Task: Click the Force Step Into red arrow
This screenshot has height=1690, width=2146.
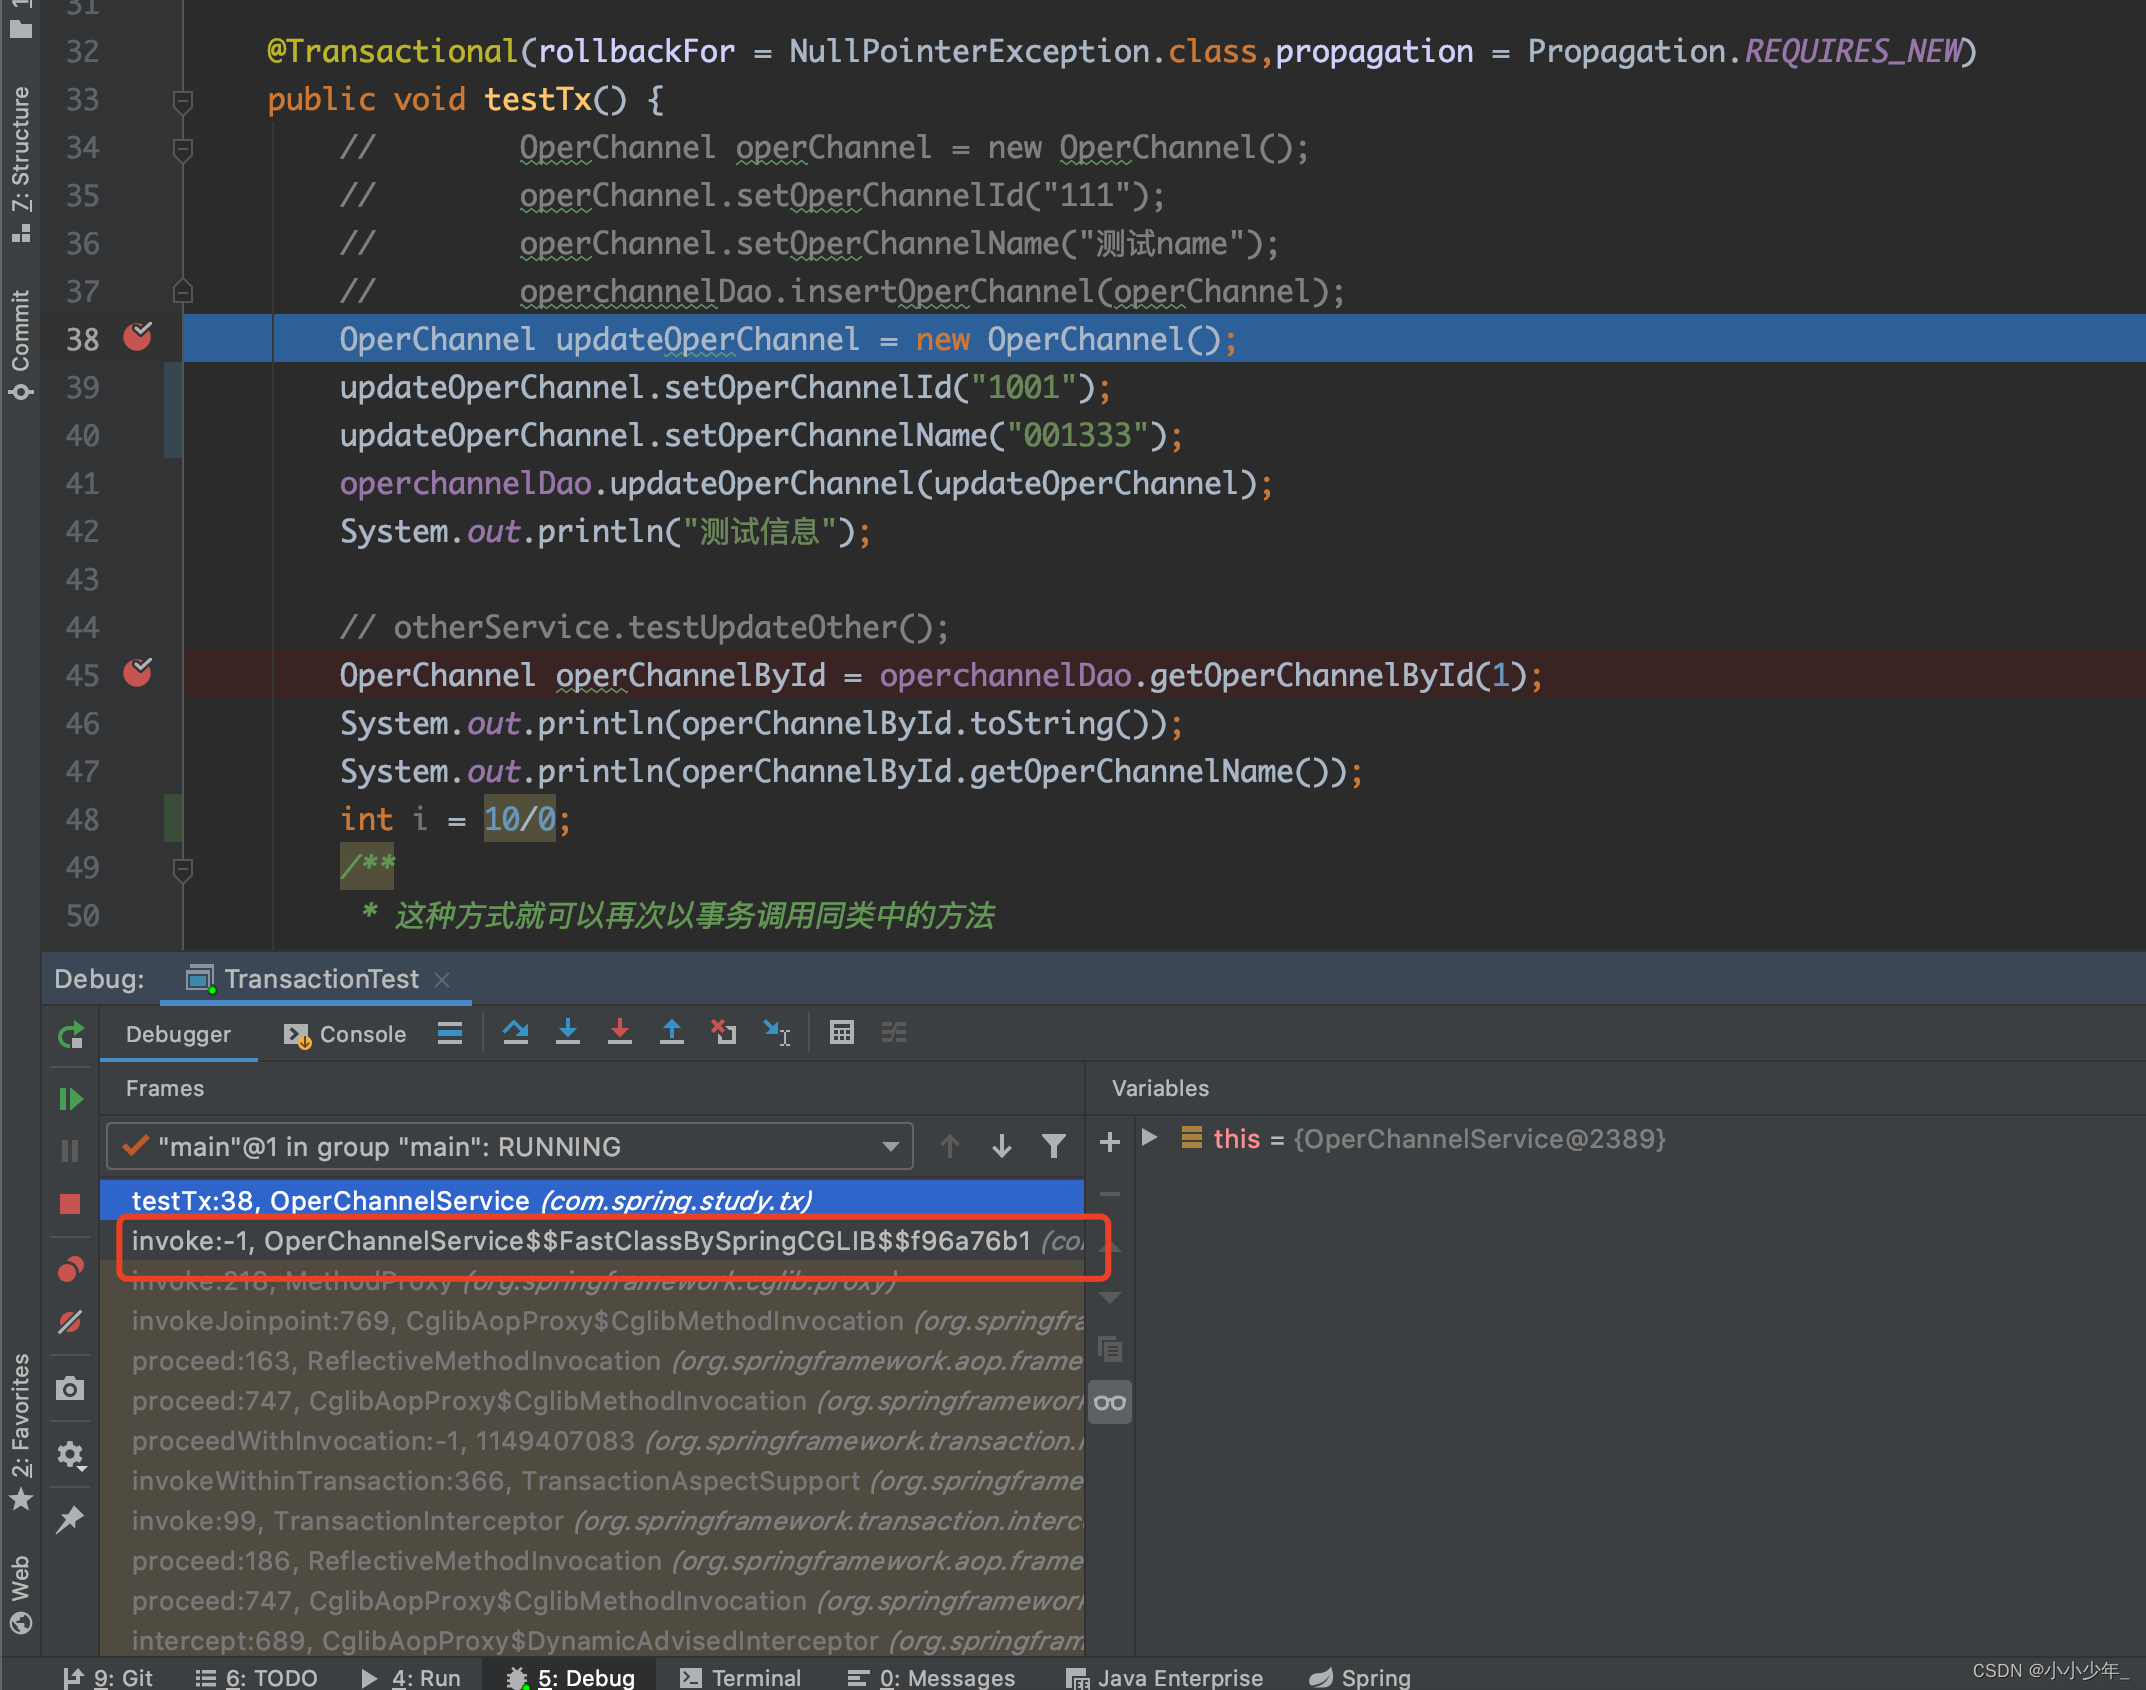Action: [619, 1032]
